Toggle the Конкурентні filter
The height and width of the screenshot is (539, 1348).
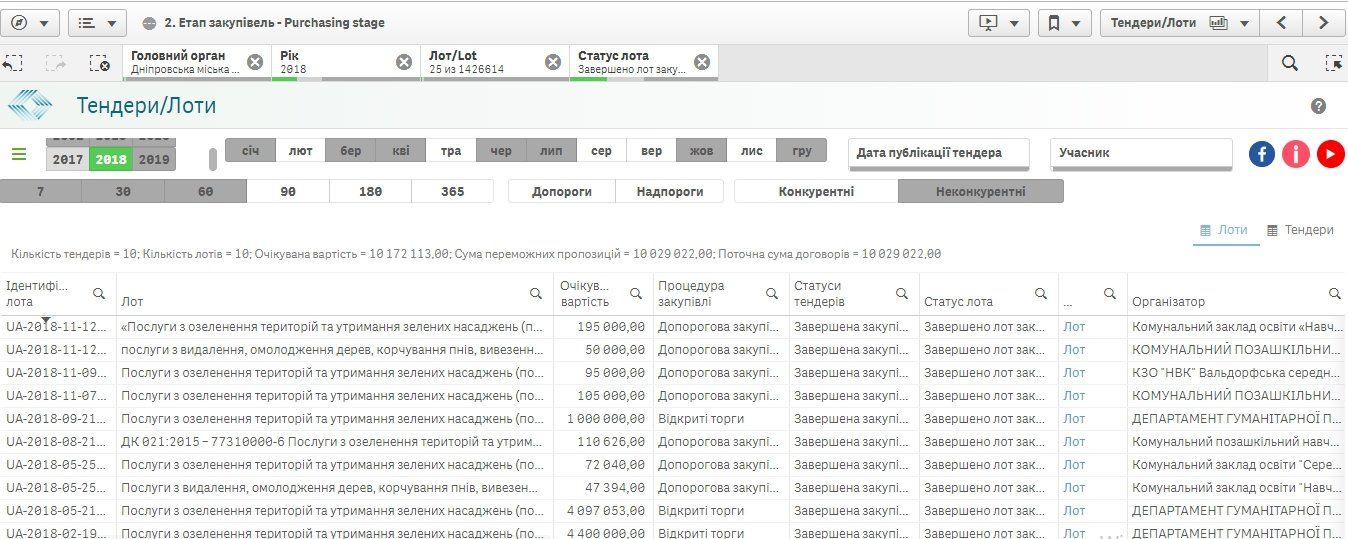click(x=816, y=191)
